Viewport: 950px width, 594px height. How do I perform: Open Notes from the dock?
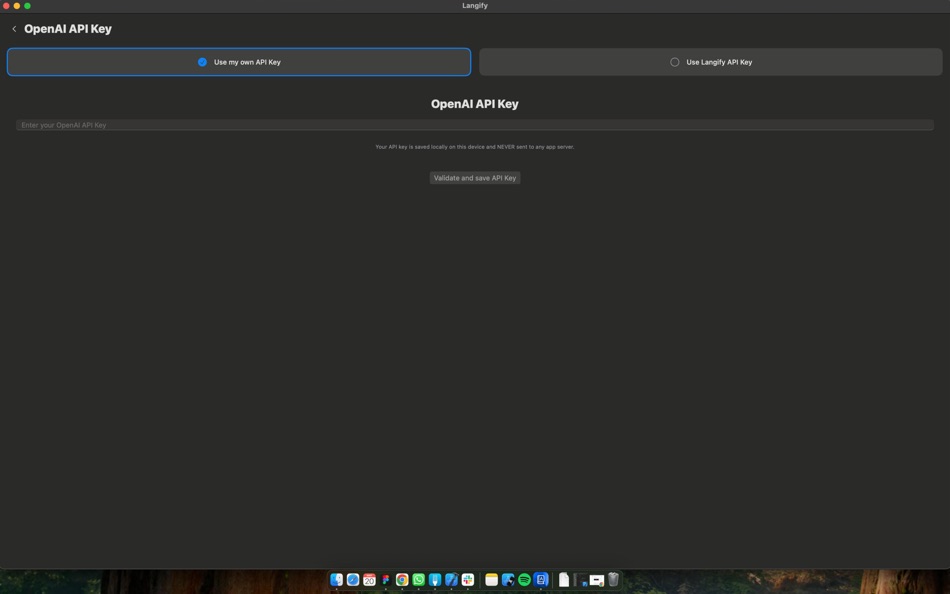point(491,579)
